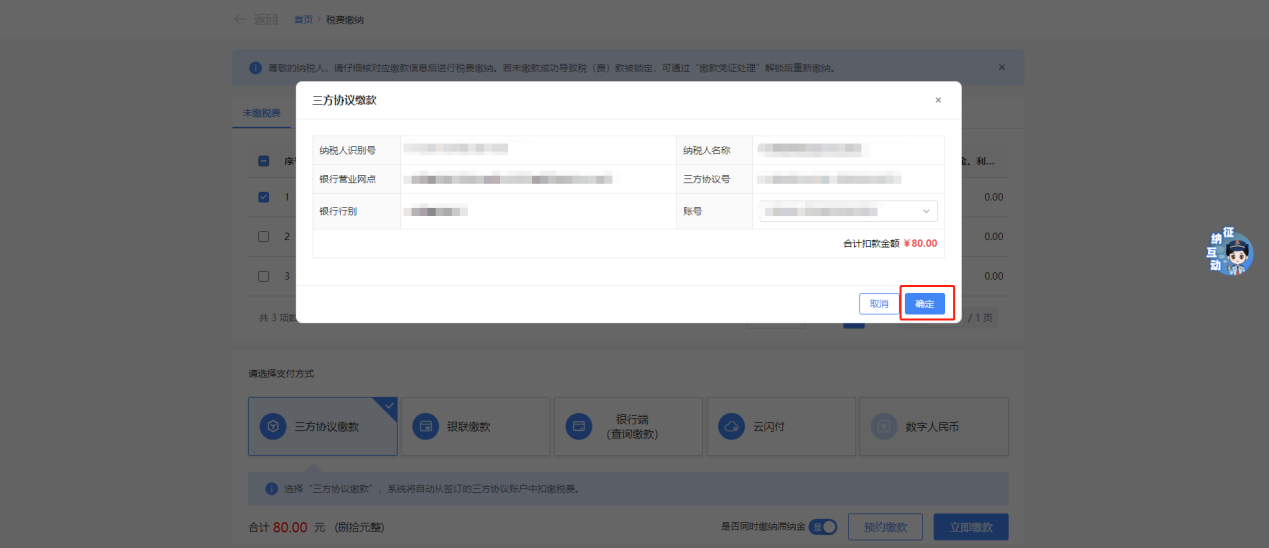The height and width of the screenshot is (548, 1269).
Task: Select the 数字人民币 payment icon
Action: [x=883, y=426]
